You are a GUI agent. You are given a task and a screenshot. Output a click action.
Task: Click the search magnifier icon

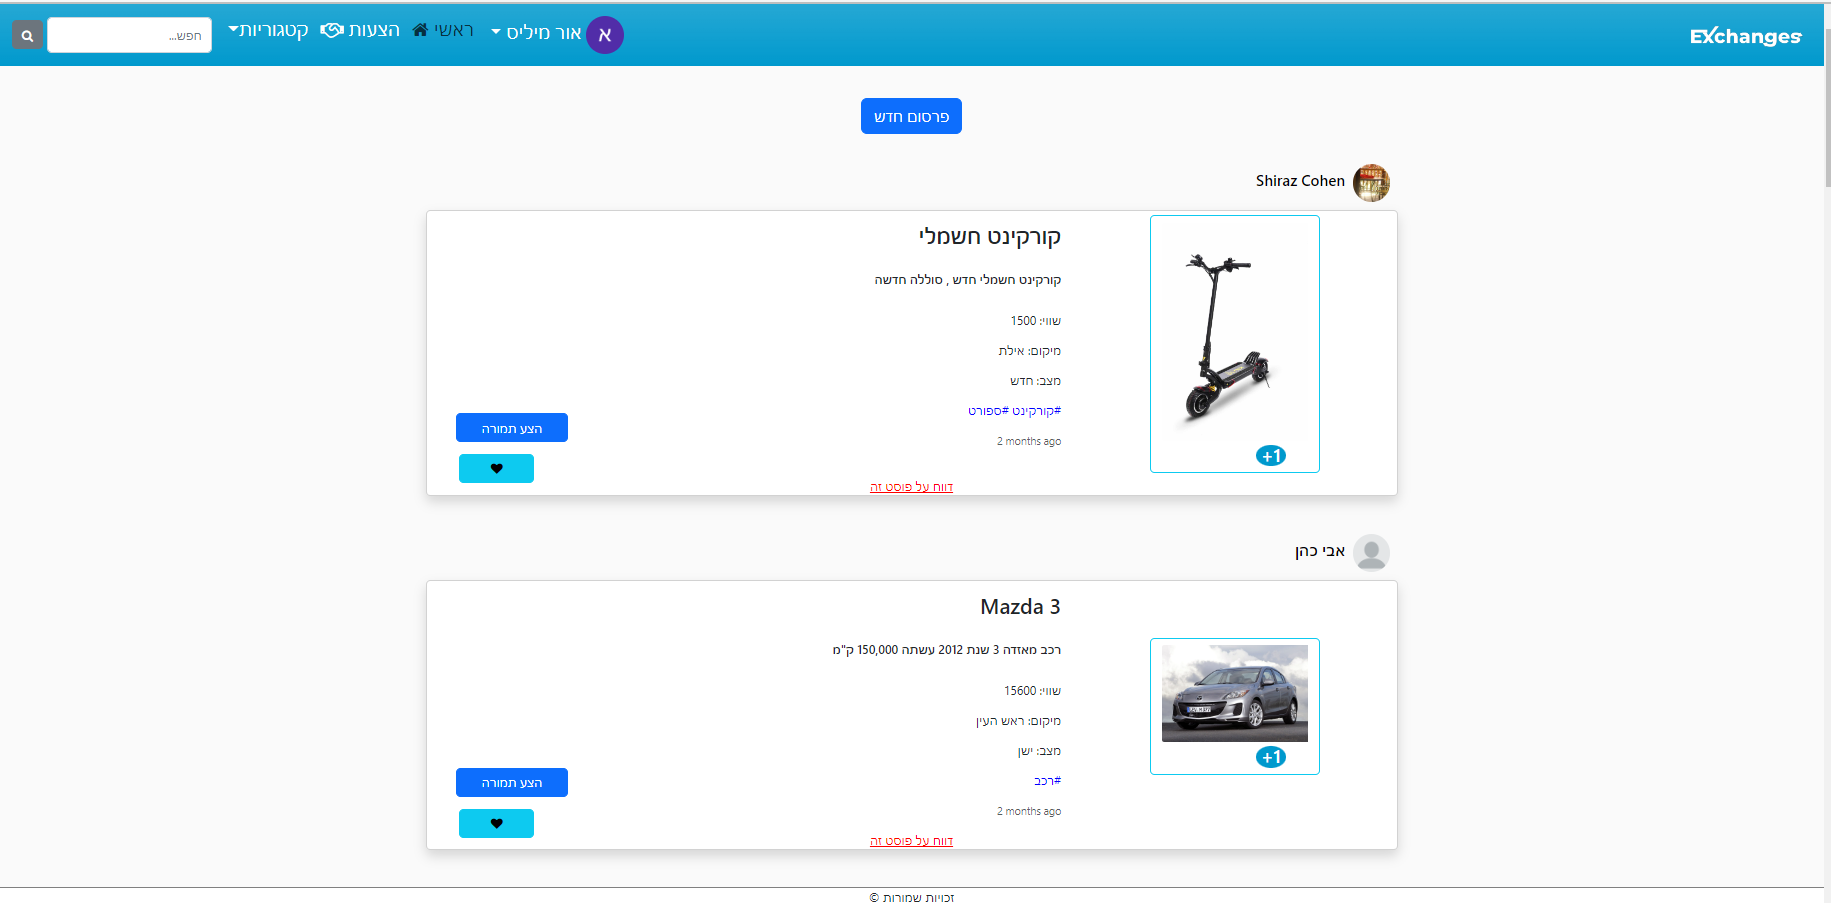click(27, 34)
